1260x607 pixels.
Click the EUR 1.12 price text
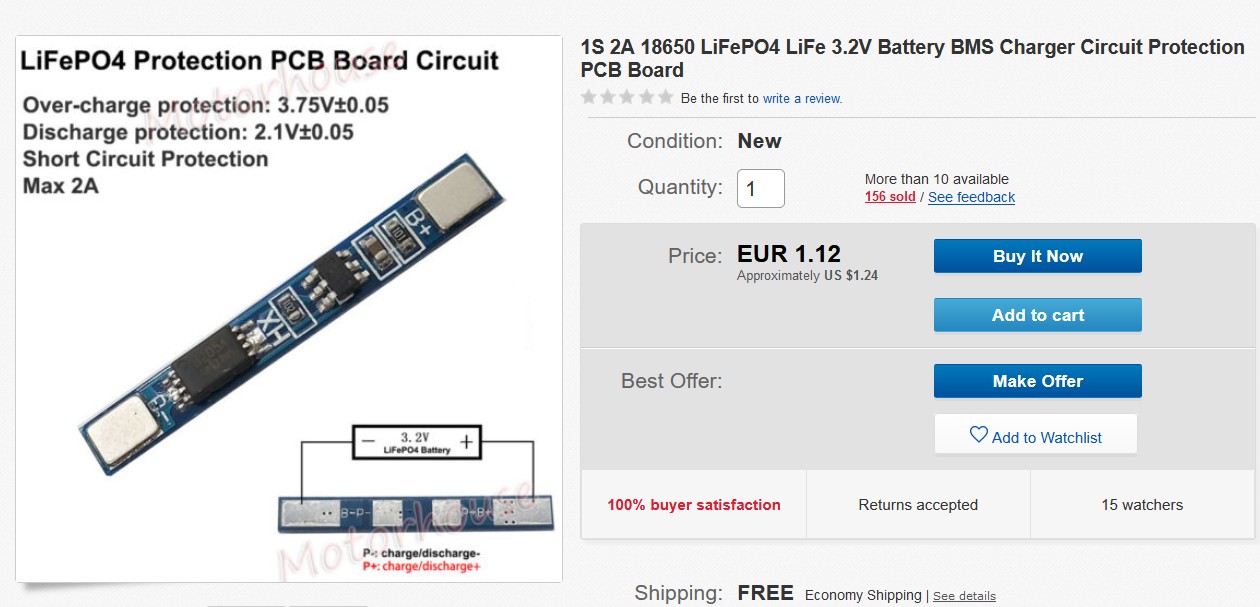[789, 254]
